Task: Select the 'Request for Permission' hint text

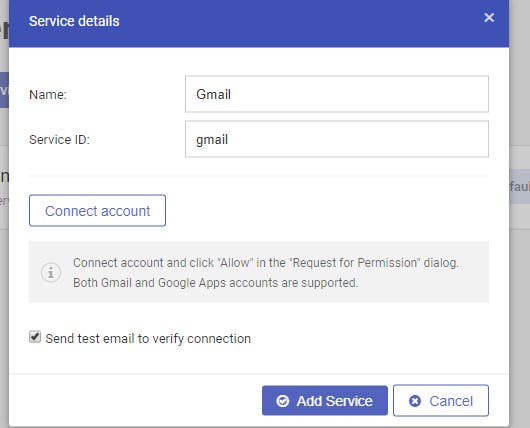Action: tap(355, 263)
